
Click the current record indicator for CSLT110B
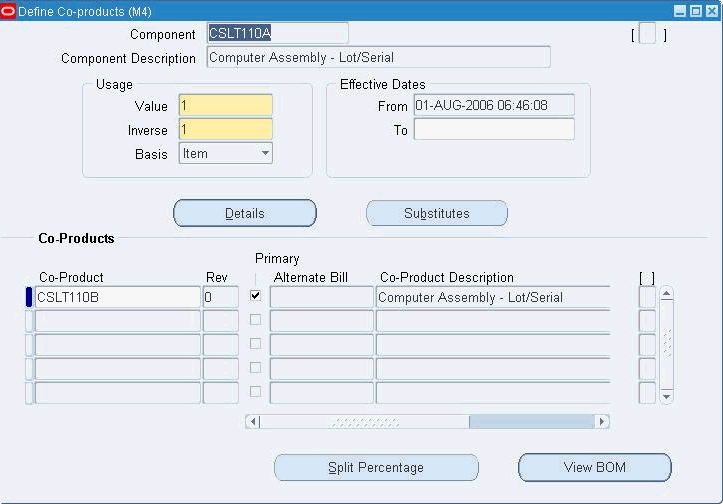29,297
